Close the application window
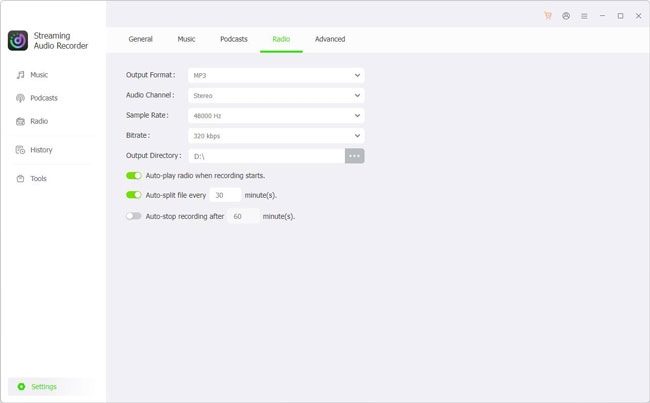Image resolution: width=650 pixels, height=403 pixels. [638, 16]
